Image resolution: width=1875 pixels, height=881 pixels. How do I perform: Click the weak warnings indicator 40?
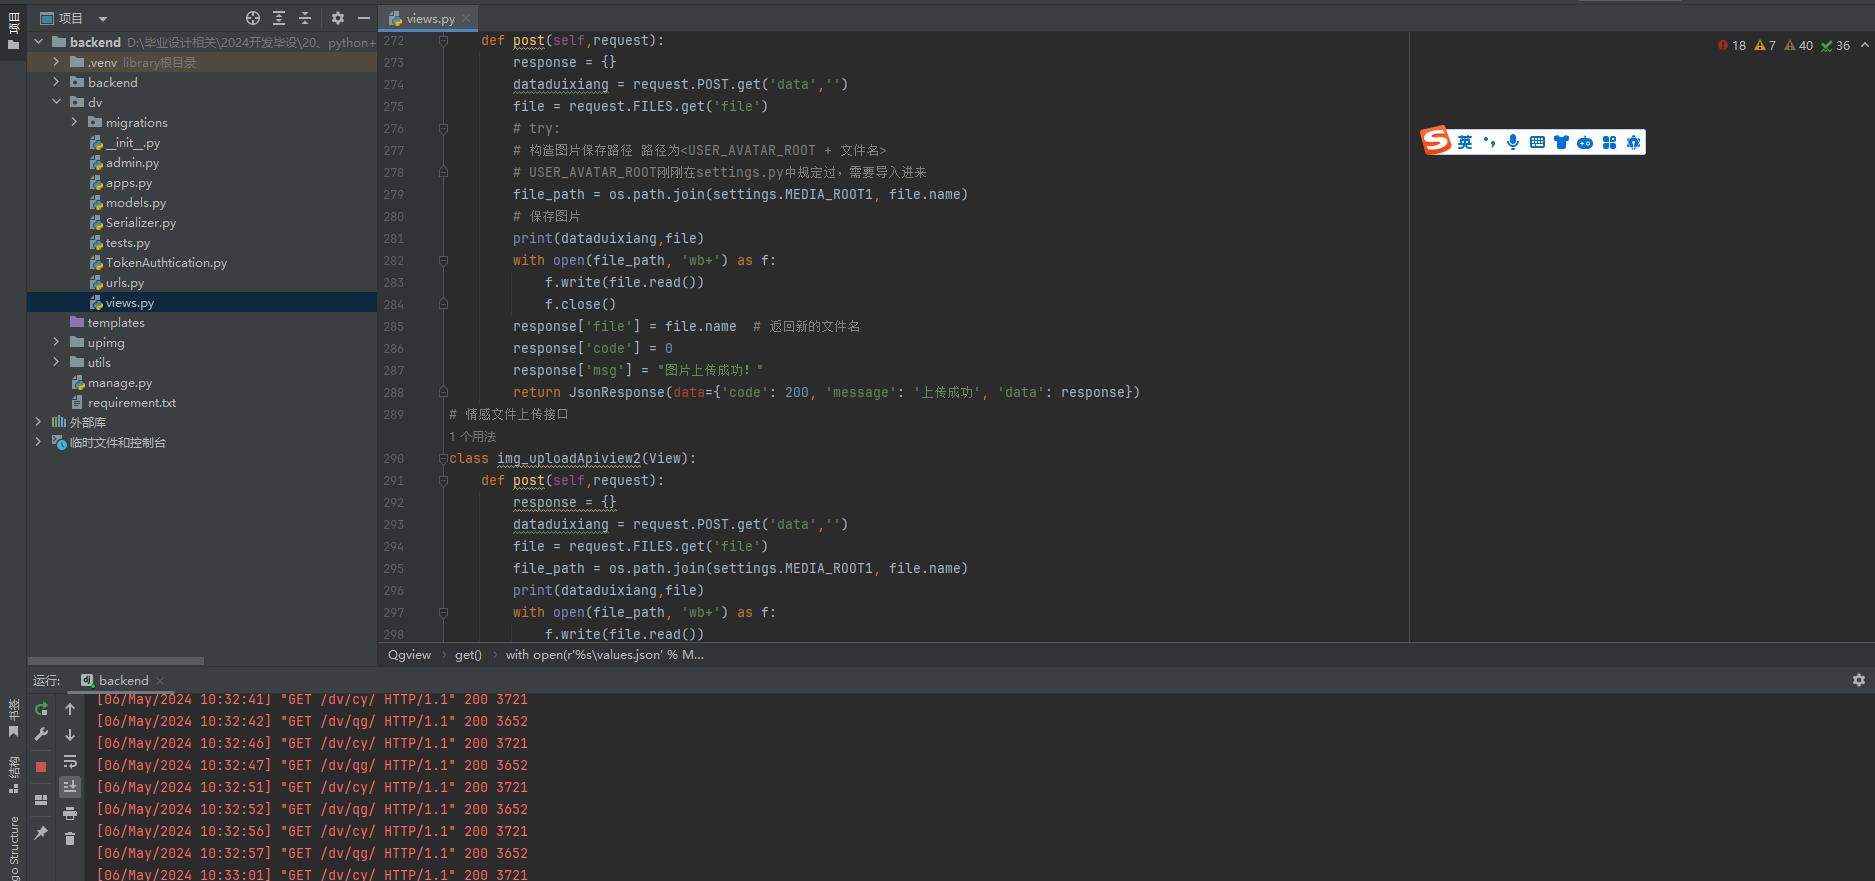click(1798, 45)
